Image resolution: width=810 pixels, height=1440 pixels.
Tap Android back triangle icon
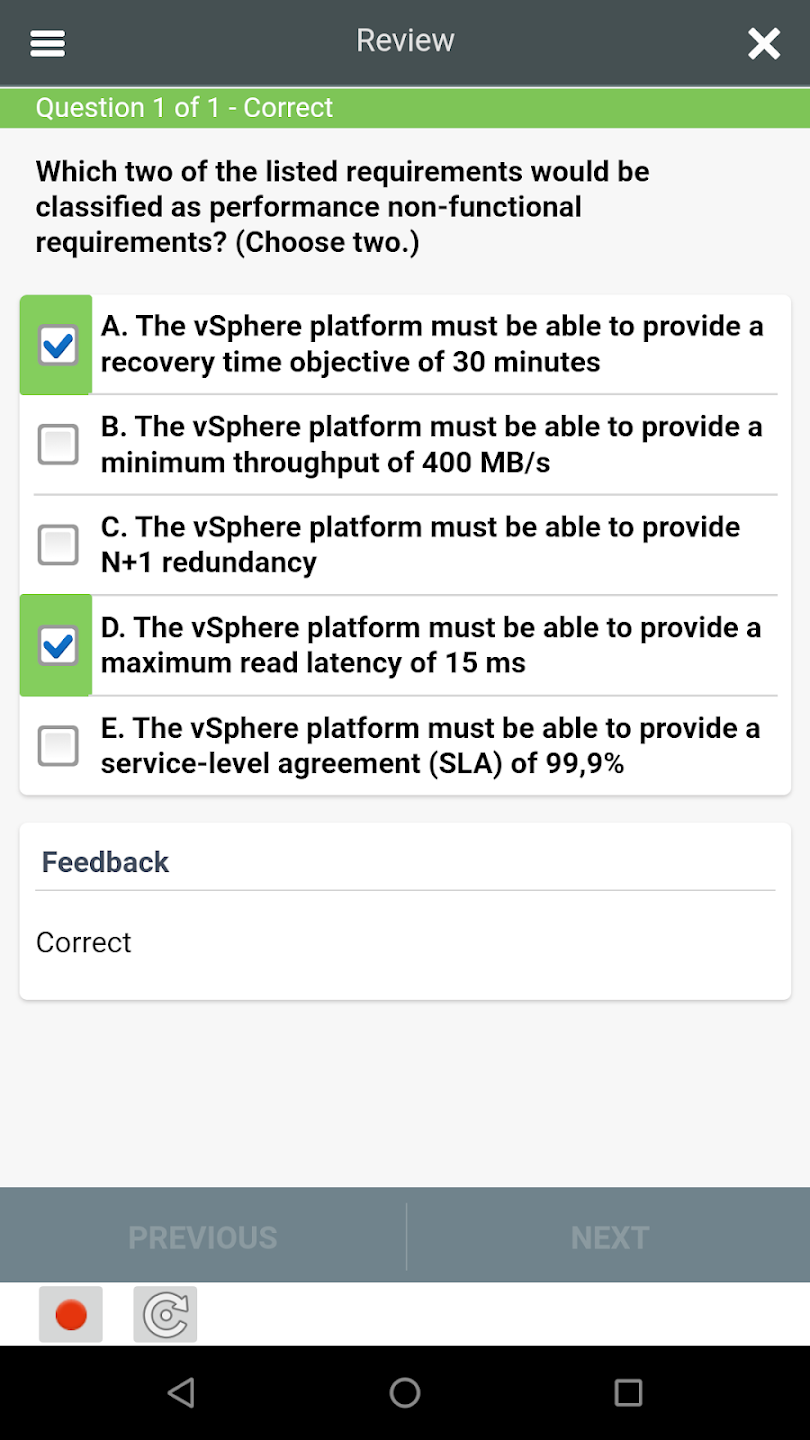tap(181, 1392)
